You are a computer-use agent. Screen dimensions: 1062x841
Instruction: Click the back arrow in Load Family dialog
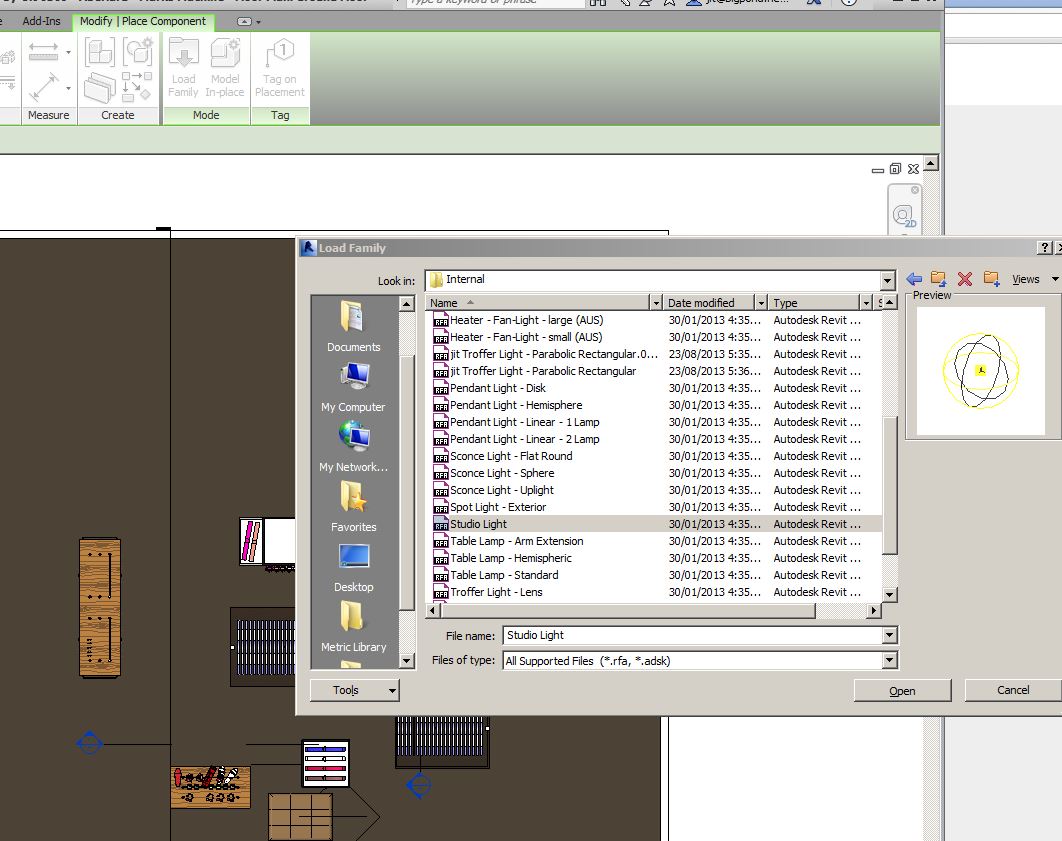click(914, 279)
